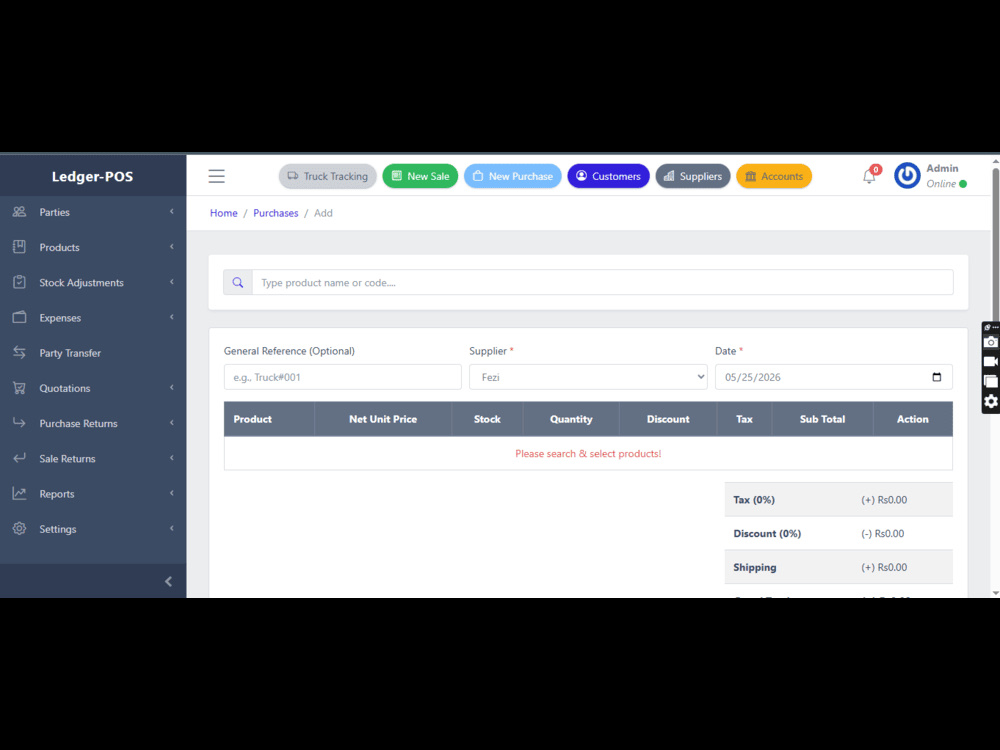Click the Date field showing 05/25/2026
Image resolution: width=1000 pixels, height=750 pixels.
834,377
